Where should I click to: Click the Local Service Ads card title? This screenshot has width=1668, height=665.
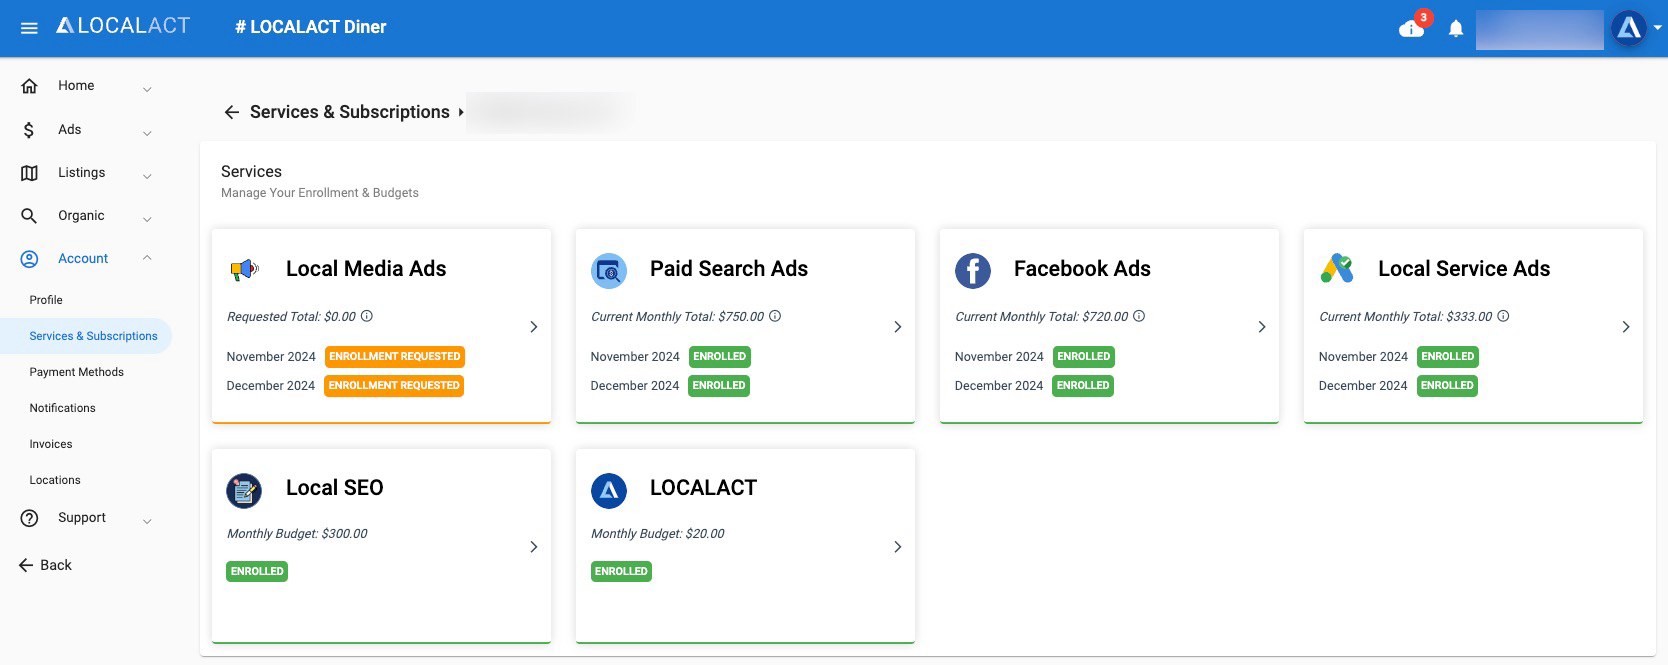1464,269
